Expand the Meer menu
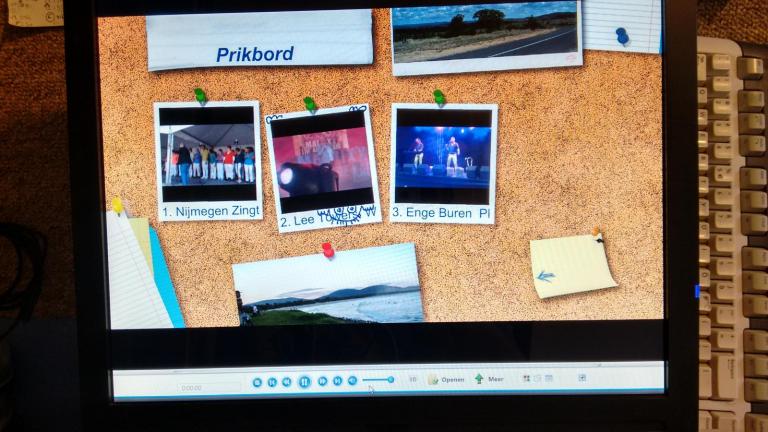 click(488, 380)
